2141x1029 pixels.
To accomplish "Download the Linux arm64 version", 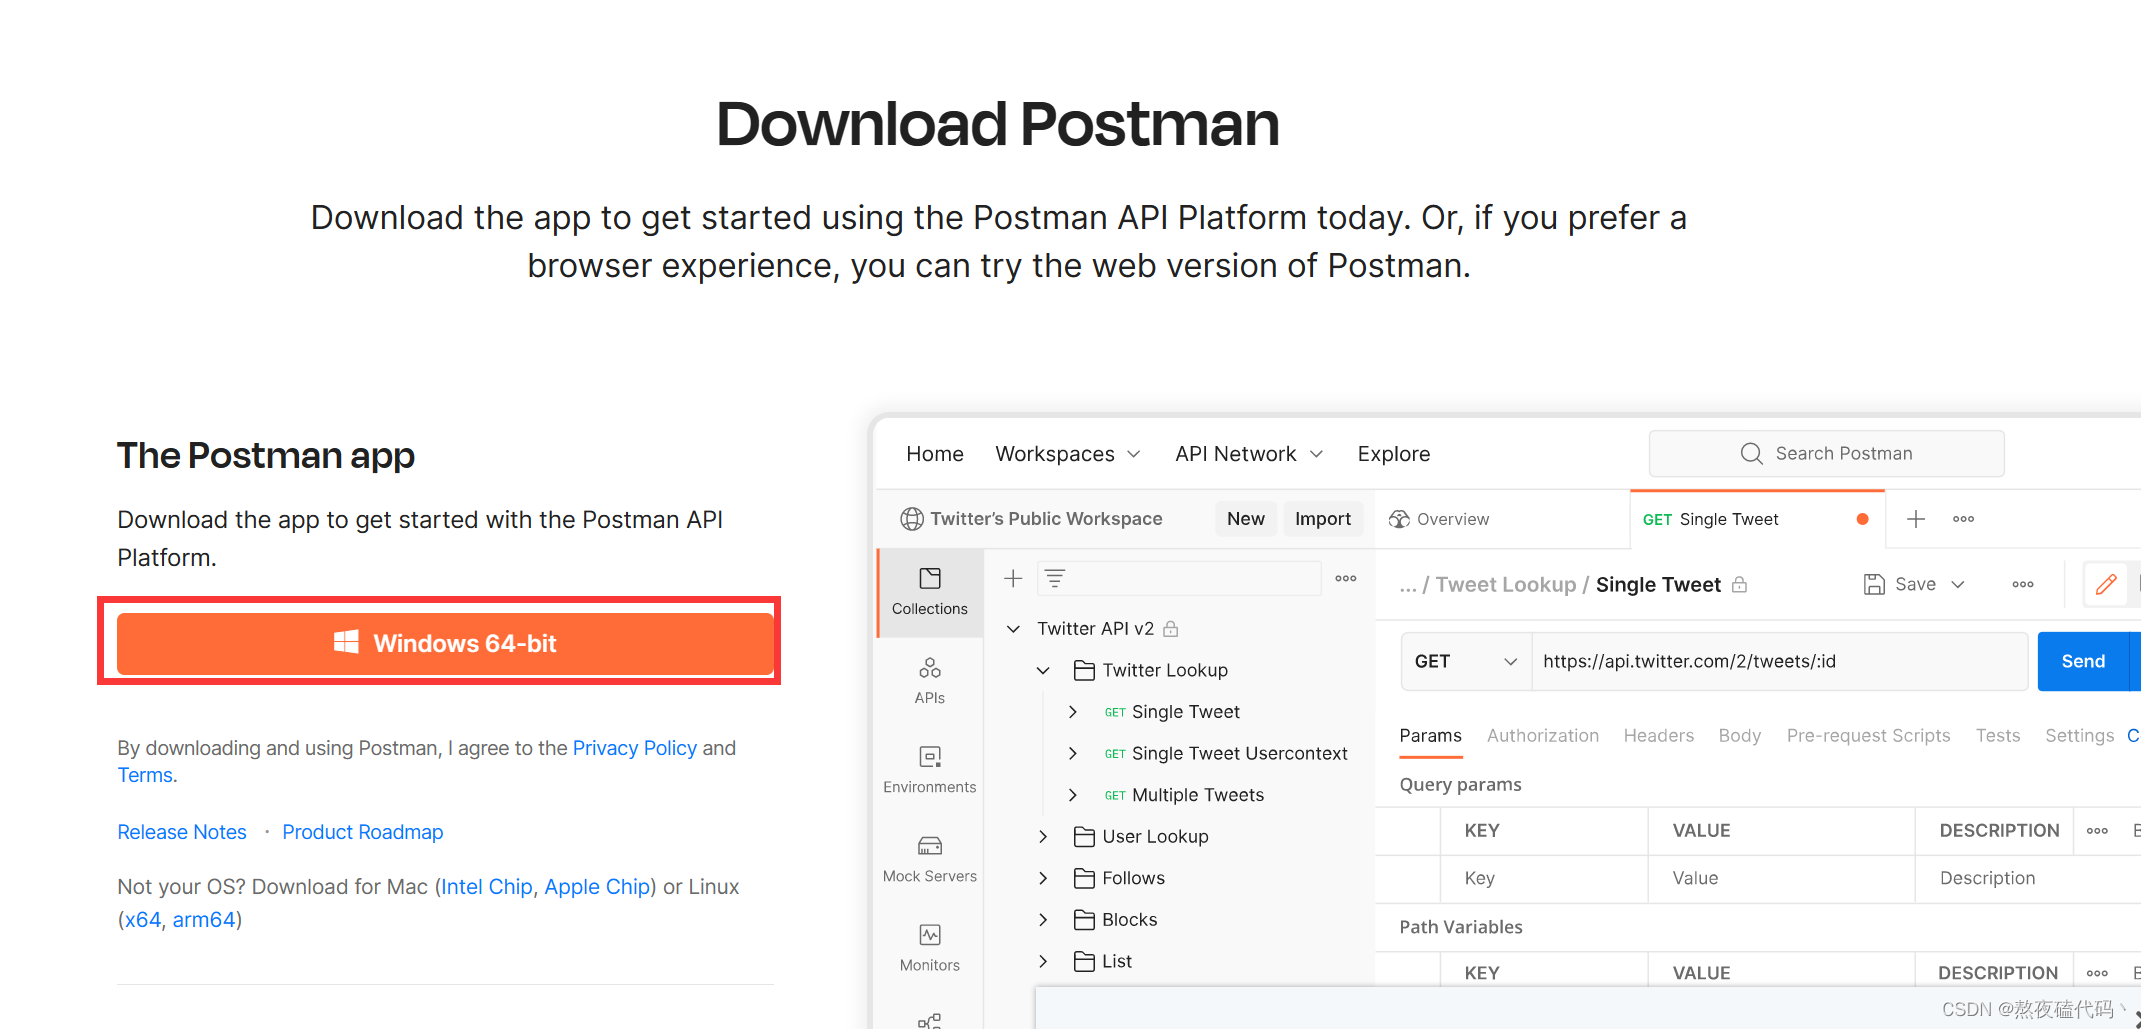I will 204,920.
